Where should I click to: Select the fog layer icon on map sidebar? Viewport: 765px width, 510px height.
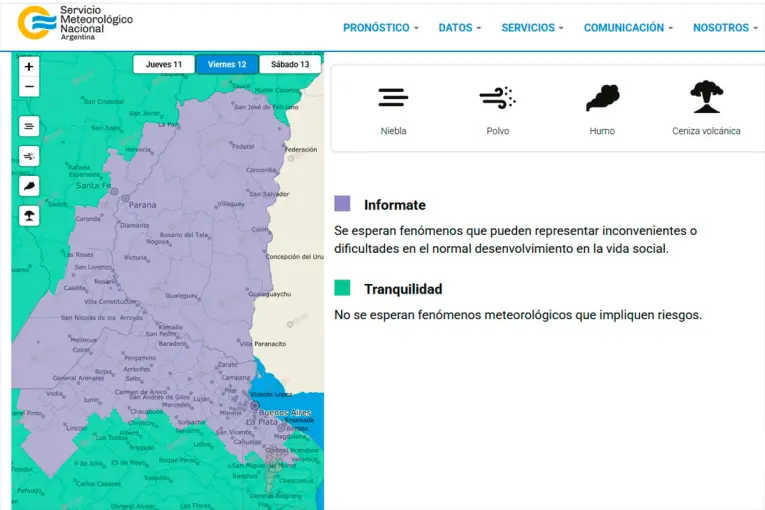click(29, 126)
